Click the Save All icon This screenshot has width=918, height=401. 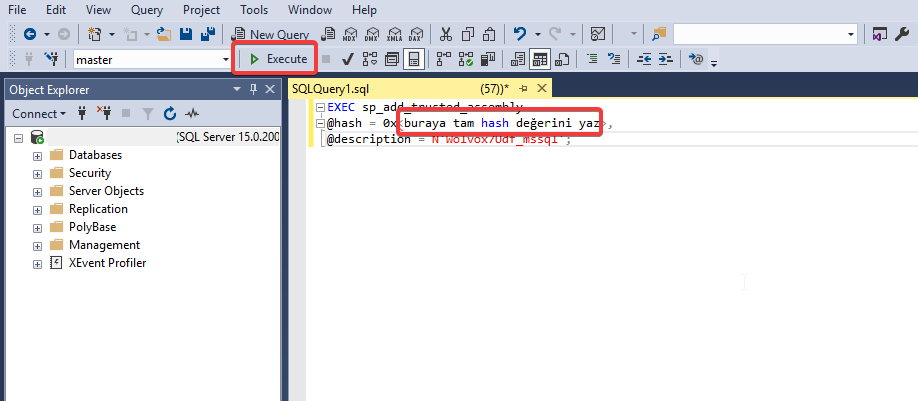coord(208,34)
